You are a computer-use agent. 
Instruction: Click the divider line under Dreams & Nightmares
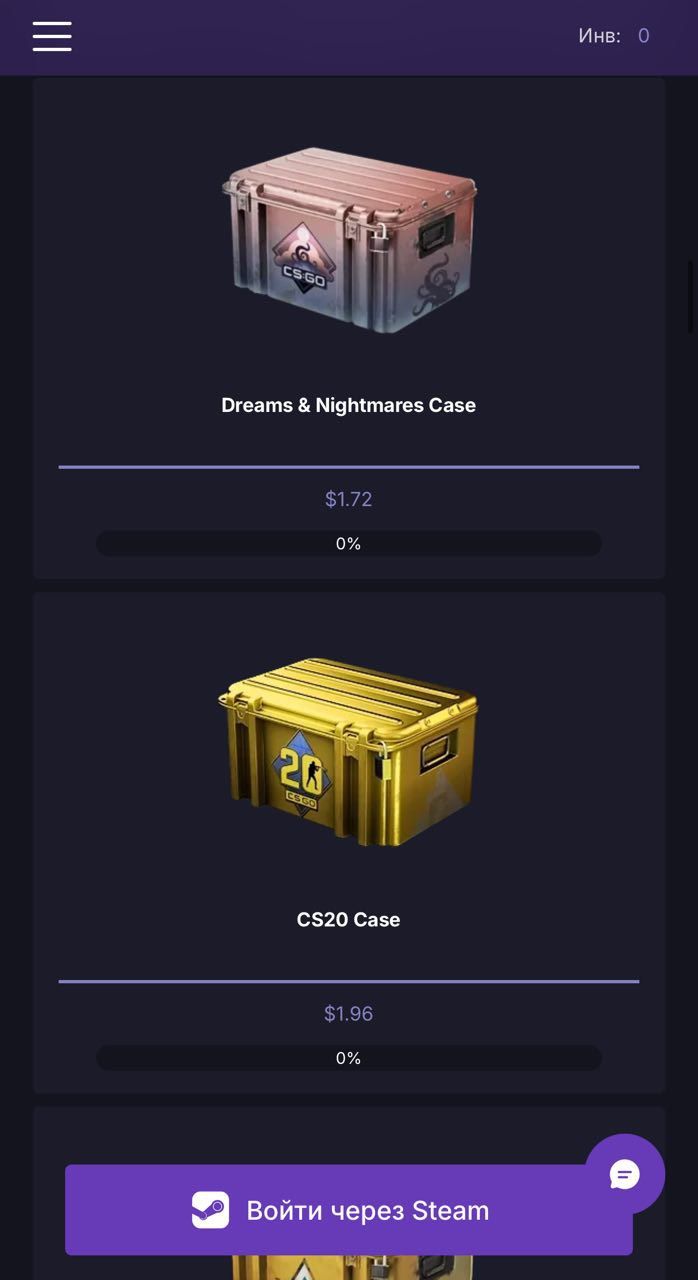[349, 467]
